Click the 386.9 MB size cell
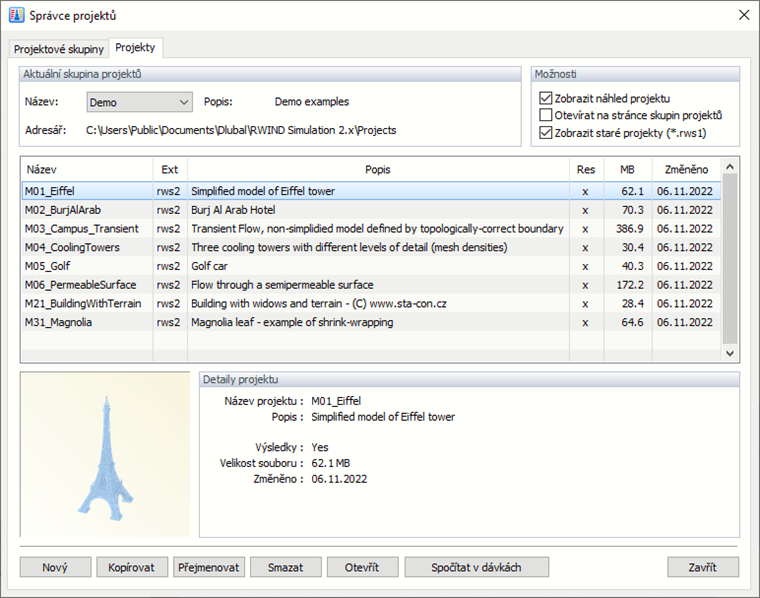The height and width of the screenshot is (598, 760). 630,229
